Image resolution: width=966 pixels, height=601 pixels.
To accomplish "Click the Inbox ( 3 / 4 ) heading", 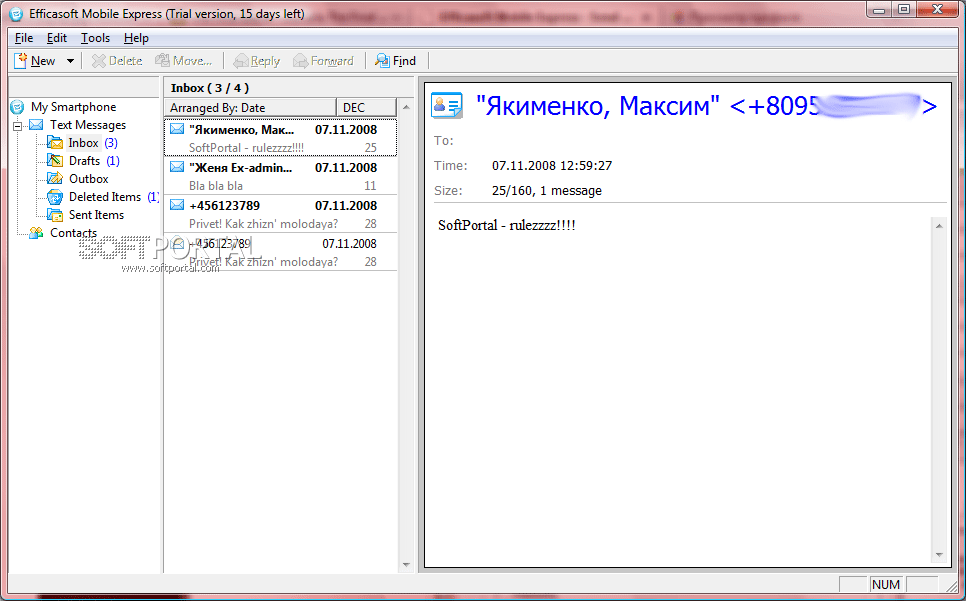I will coord(209,88).
